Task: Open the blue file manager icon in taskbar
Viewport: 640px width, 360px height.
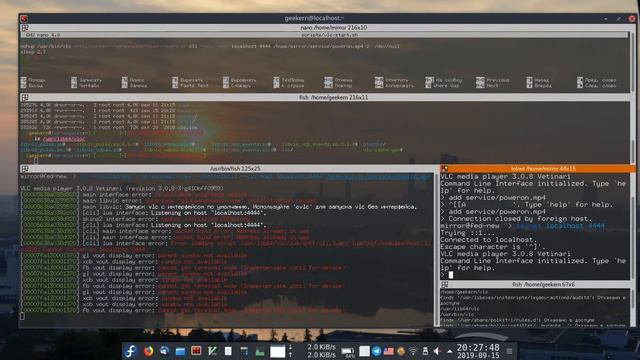Action: [180, 351]
